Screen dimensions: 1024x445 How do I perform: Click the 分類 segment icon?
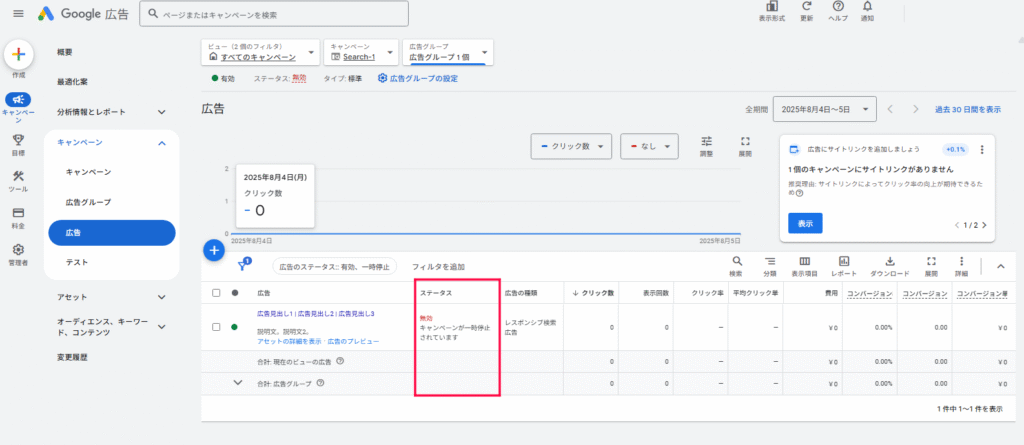coord(770,266)
